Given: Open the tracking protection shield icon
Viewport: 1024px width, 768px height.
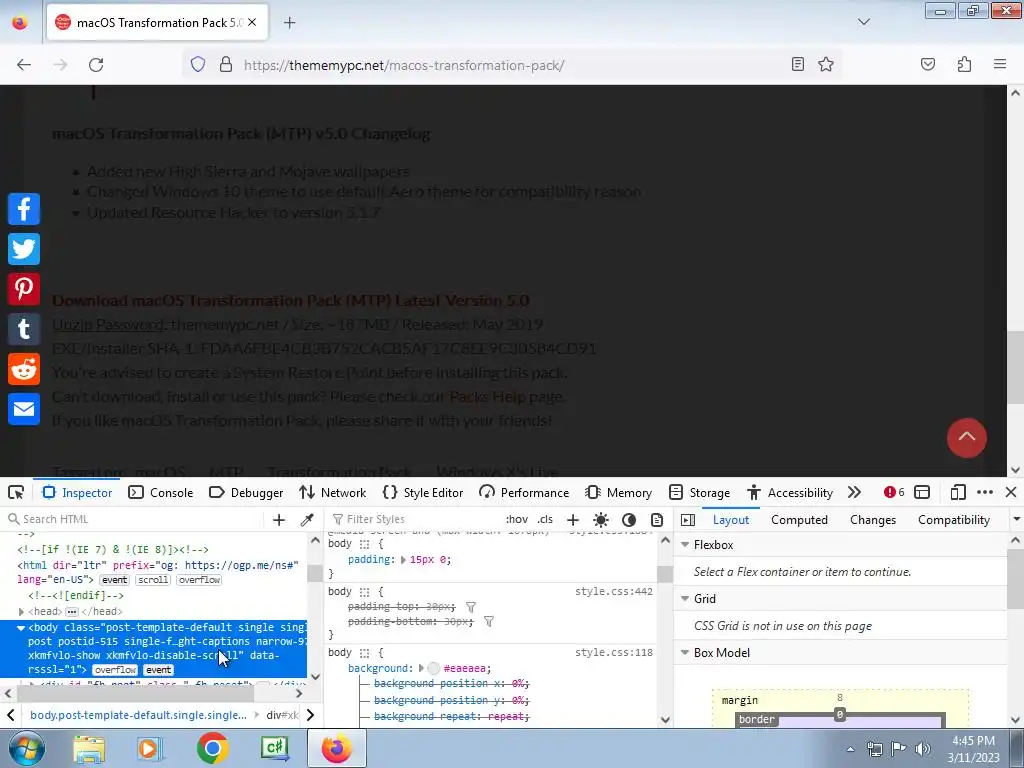Looking at the screenshot, I should 198,65.
